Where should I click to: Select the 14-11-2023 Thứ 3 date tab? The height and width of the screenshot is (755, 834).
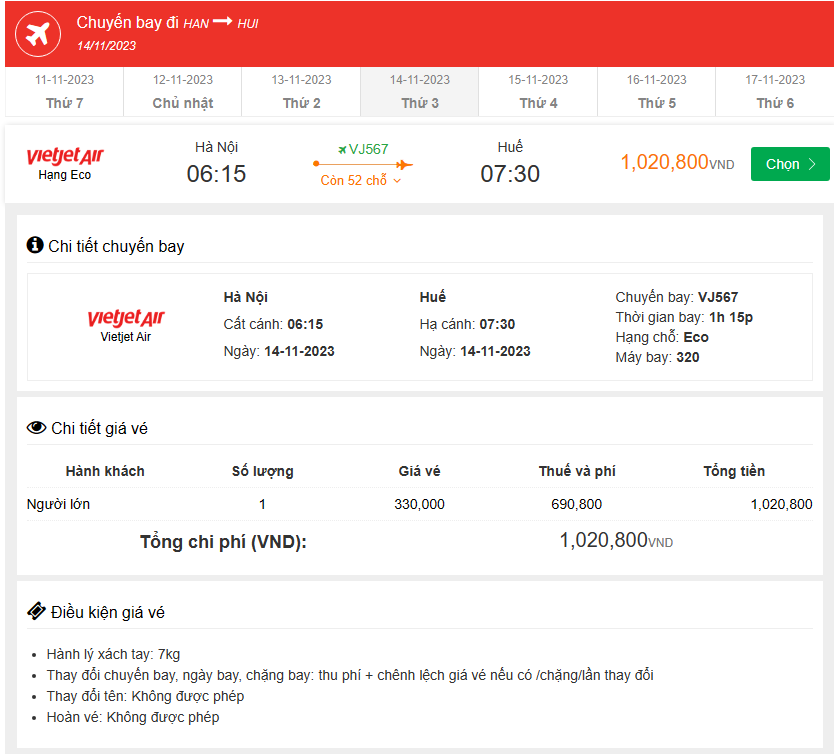420,91
